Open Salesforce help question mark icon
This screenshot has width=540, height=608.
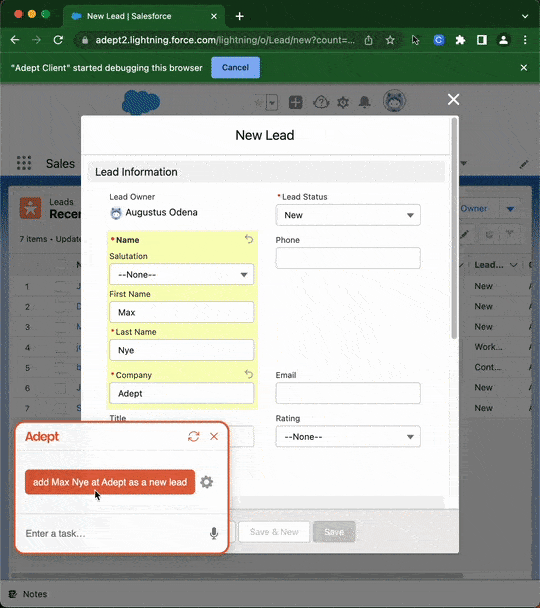click(x=321, y=102)
